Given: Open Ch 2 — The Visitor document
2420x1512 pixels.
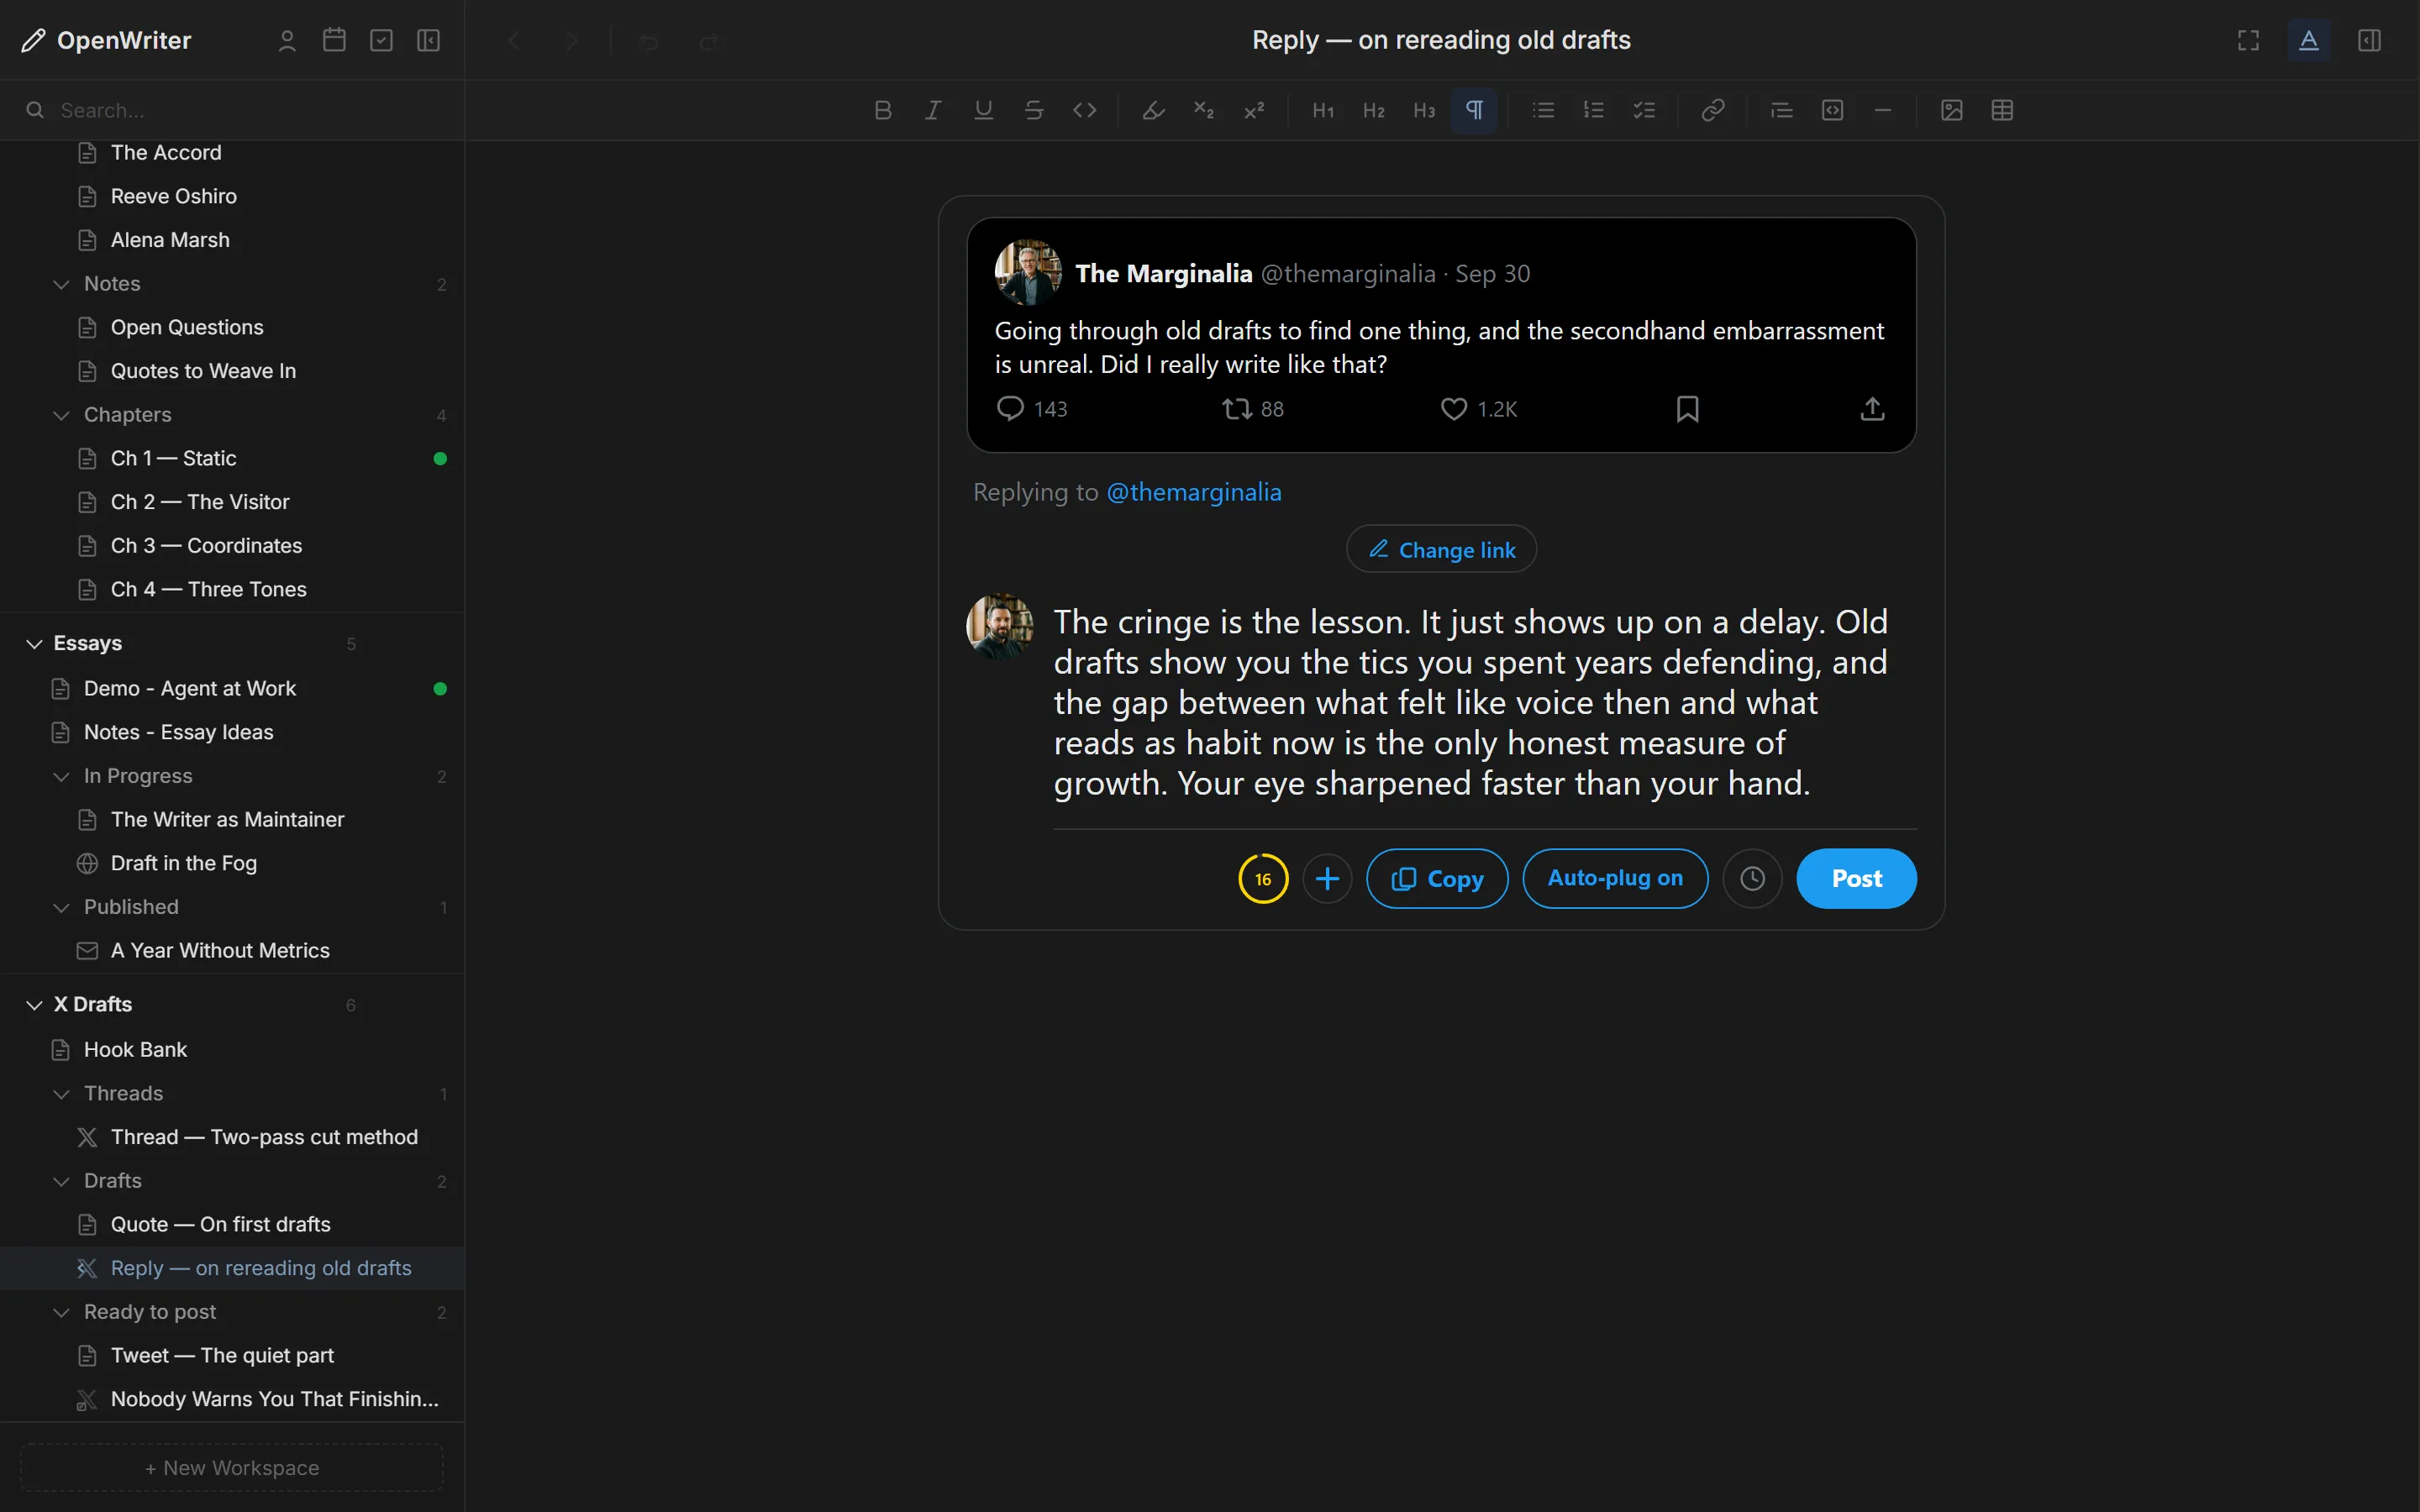Looking at the screenshot, I should [x=232, y=502].
